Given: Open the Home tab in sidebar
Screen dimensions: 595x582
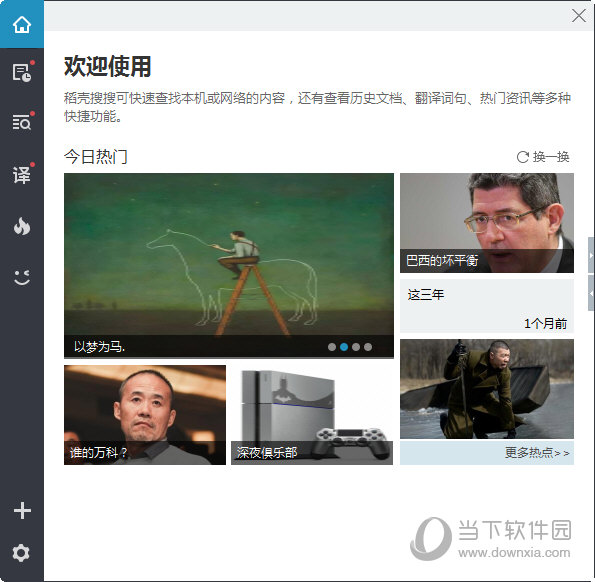Looking at the screenshot, I should click(22, 25).
